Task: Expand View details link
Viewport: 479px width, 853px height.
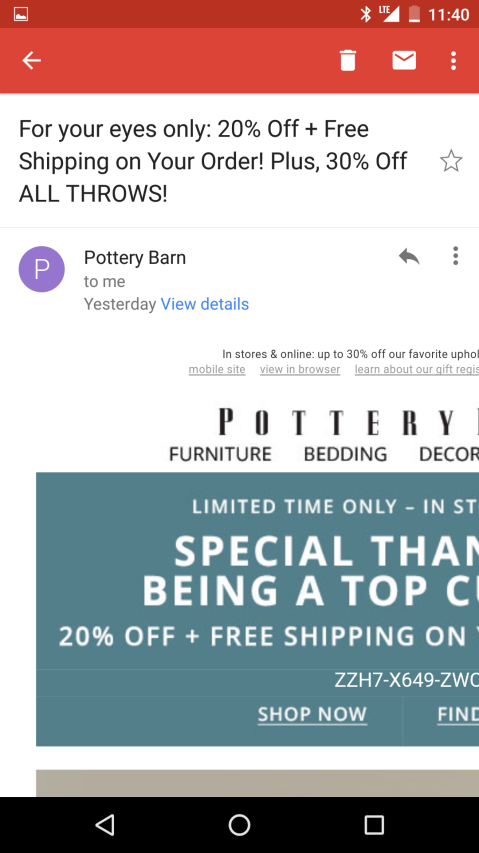Action: 204,304
